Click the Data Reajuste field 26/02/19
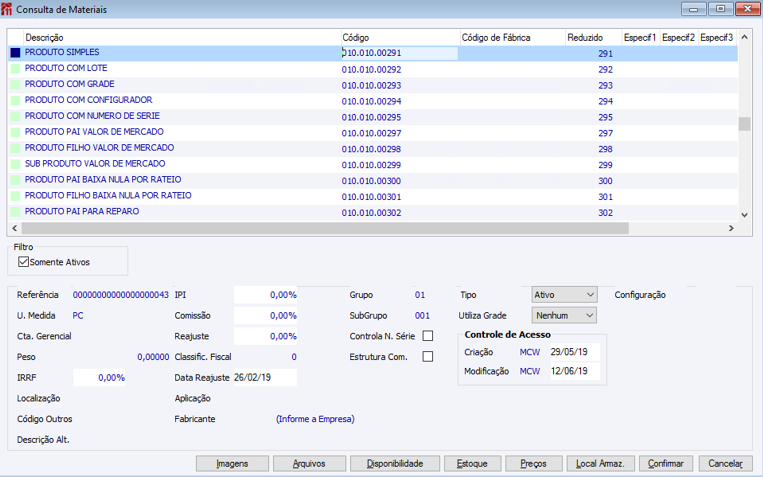The width and height of the screenshot is (763, 477). [x=265, y=378]
